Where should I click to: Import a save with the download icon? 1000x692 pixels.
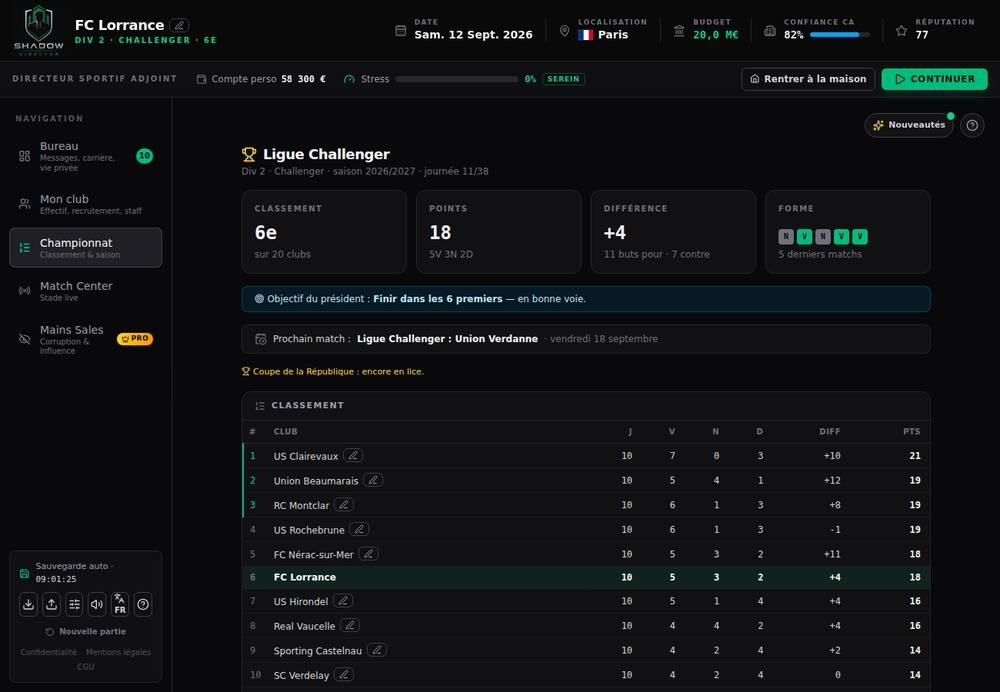click(29, 605)
